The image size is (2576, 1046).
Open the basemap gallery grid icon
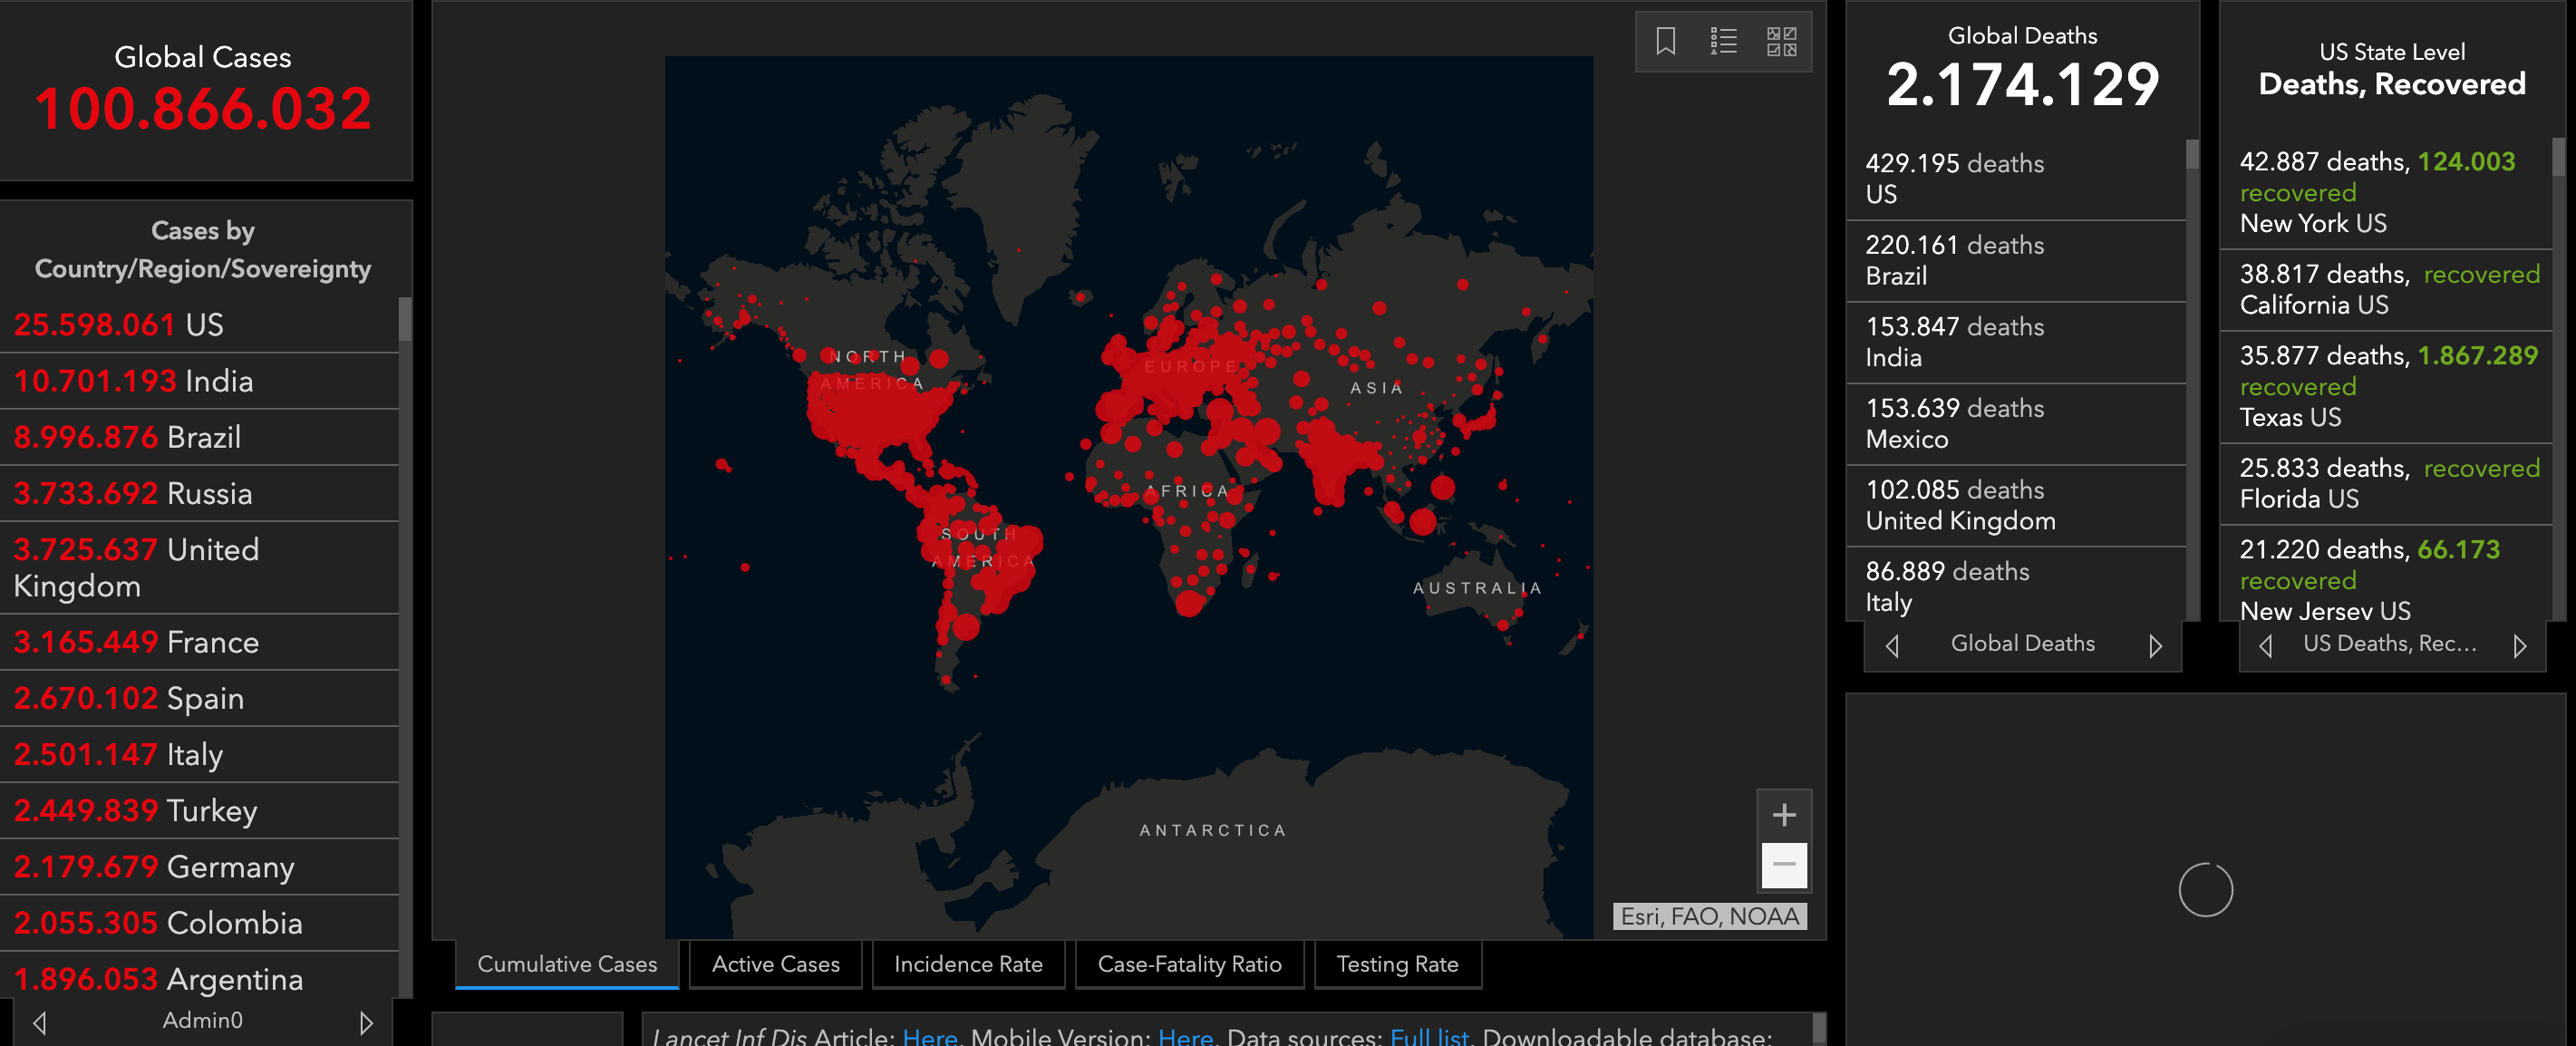[1781, 41]
